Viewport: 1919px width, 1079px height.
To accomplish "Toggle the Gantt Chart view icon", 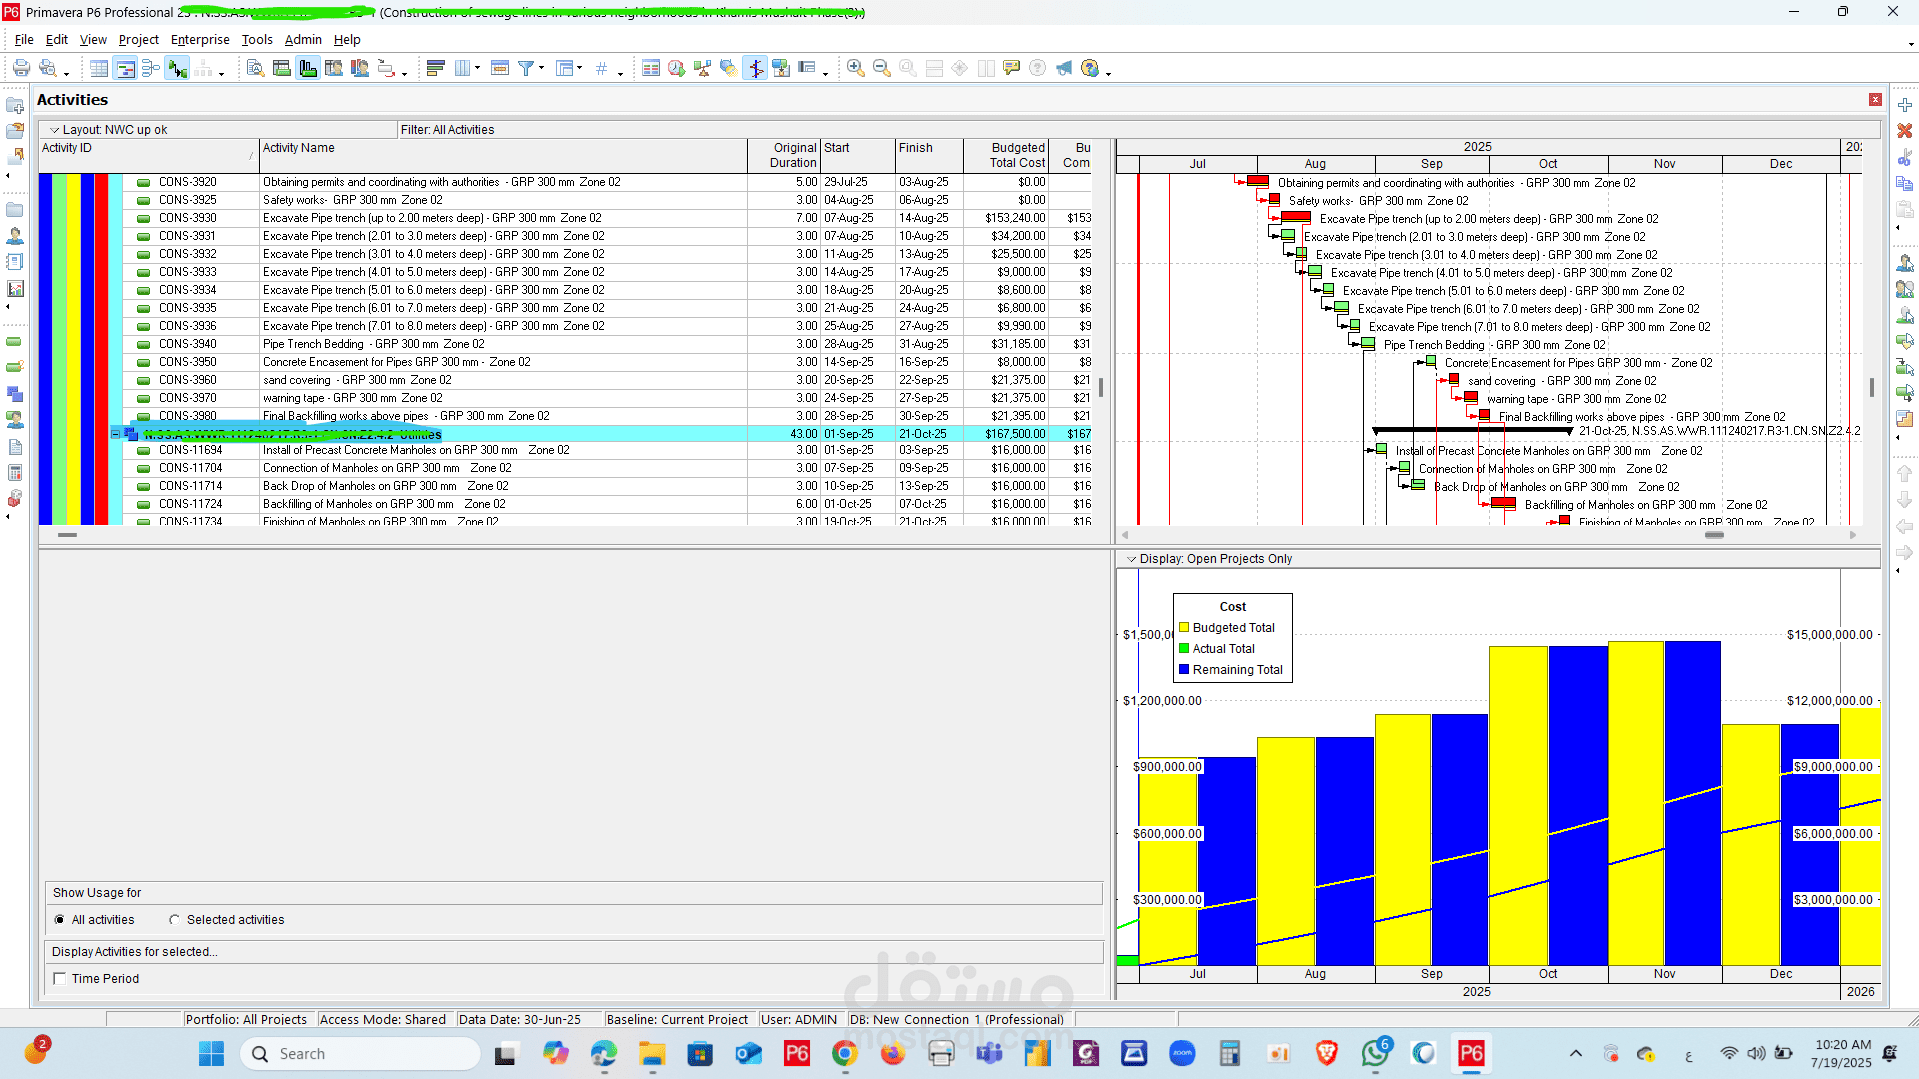I will (125, 68).
